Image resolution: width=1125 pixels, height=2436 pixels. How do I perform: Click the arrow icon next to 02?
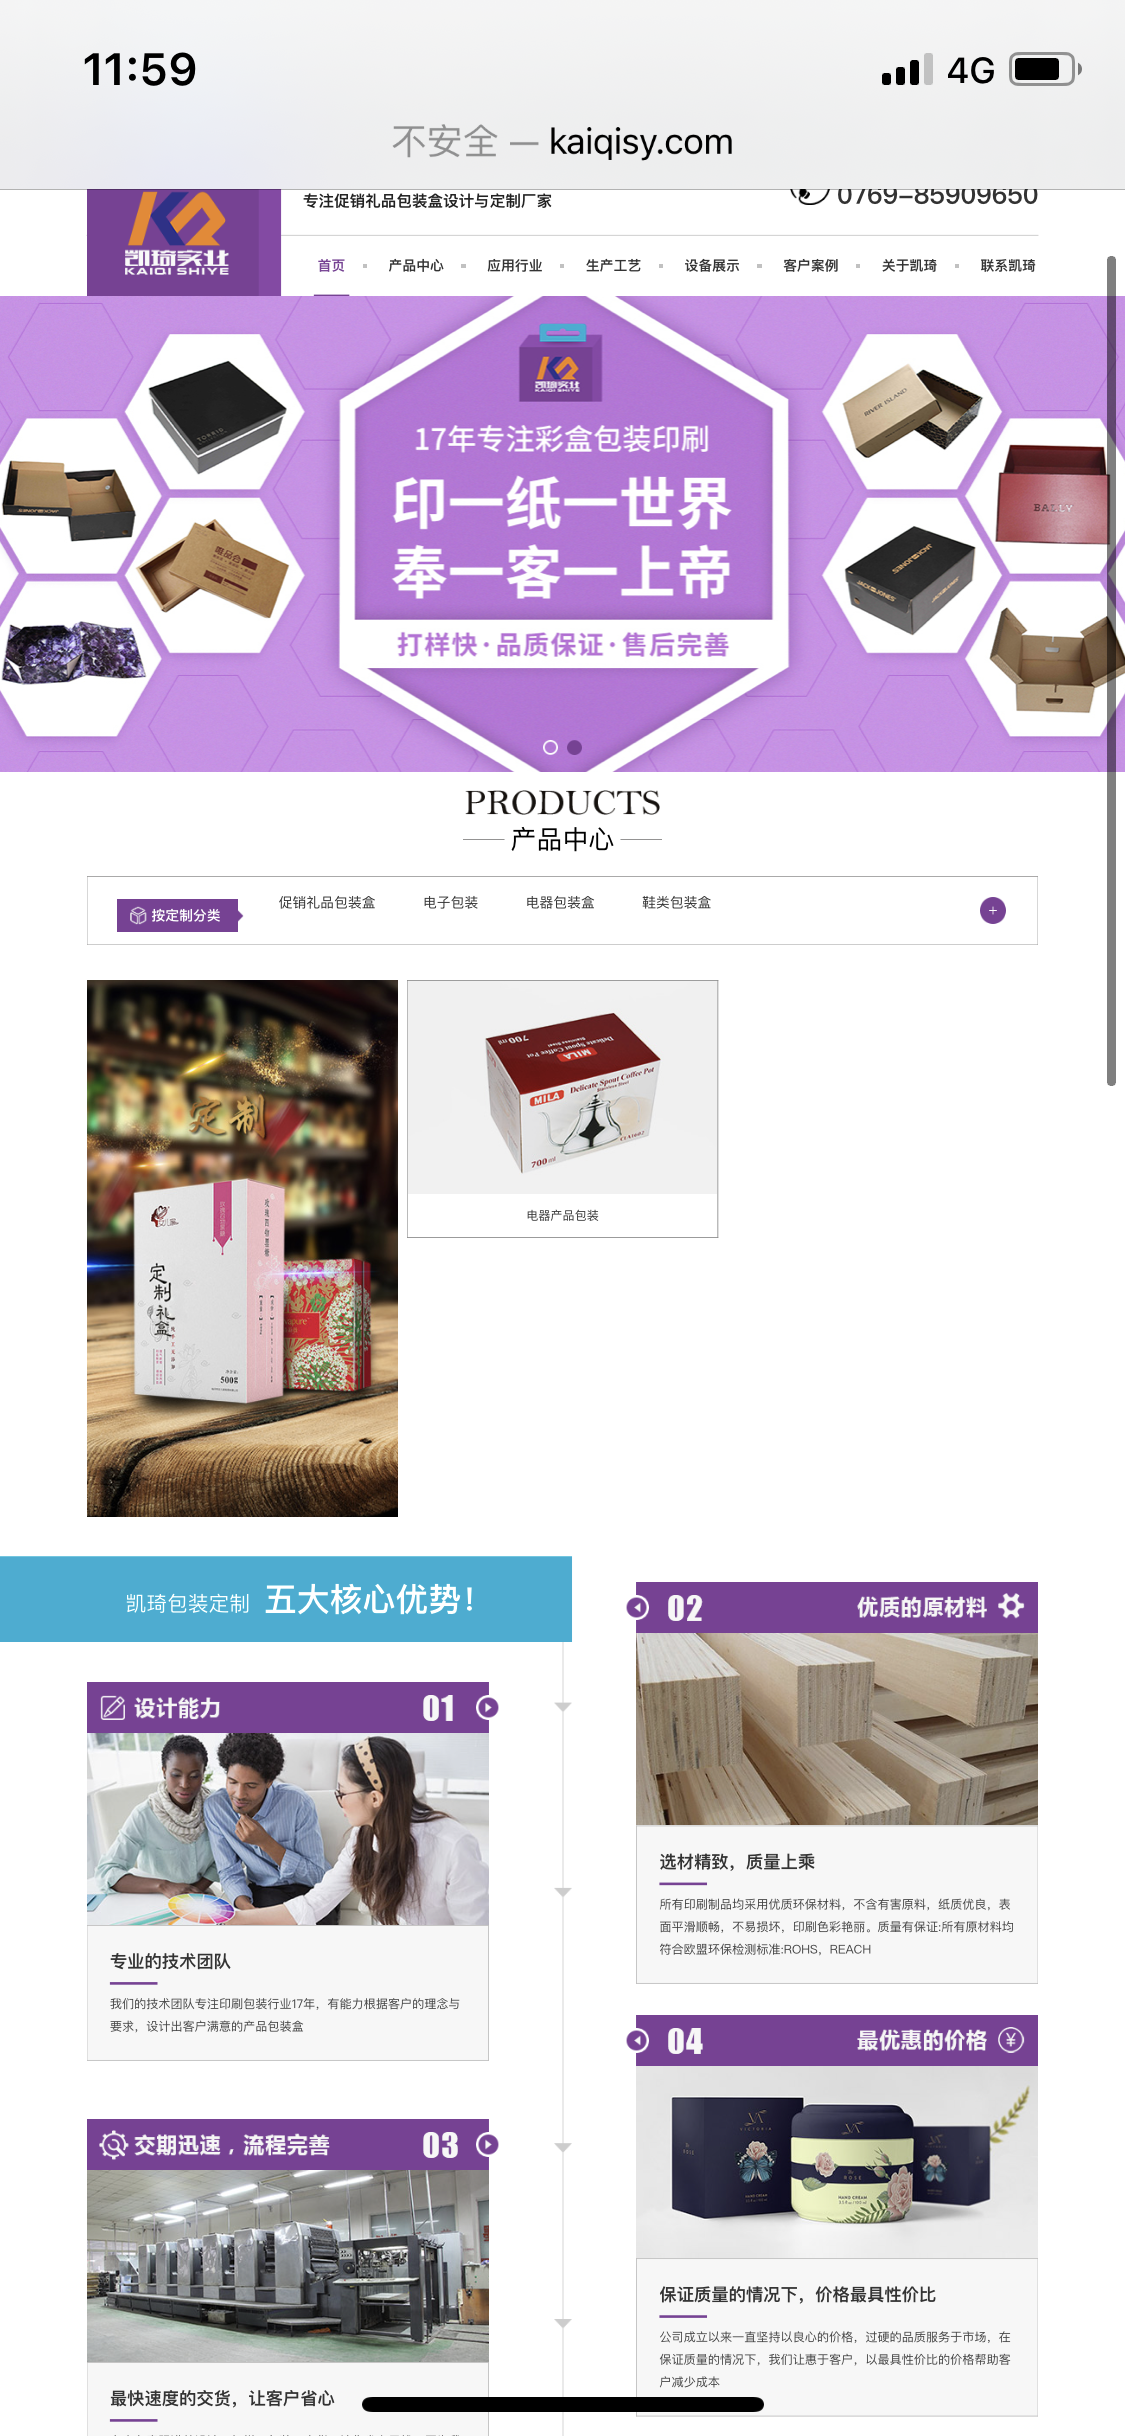click(x=637, y=1607)
